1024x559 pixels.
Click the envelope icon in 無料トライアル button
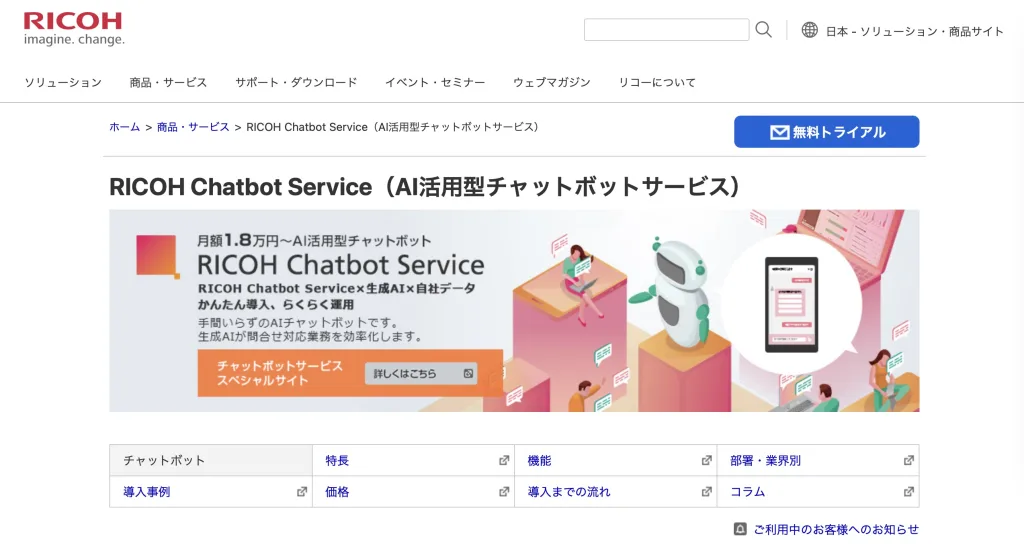779,133
